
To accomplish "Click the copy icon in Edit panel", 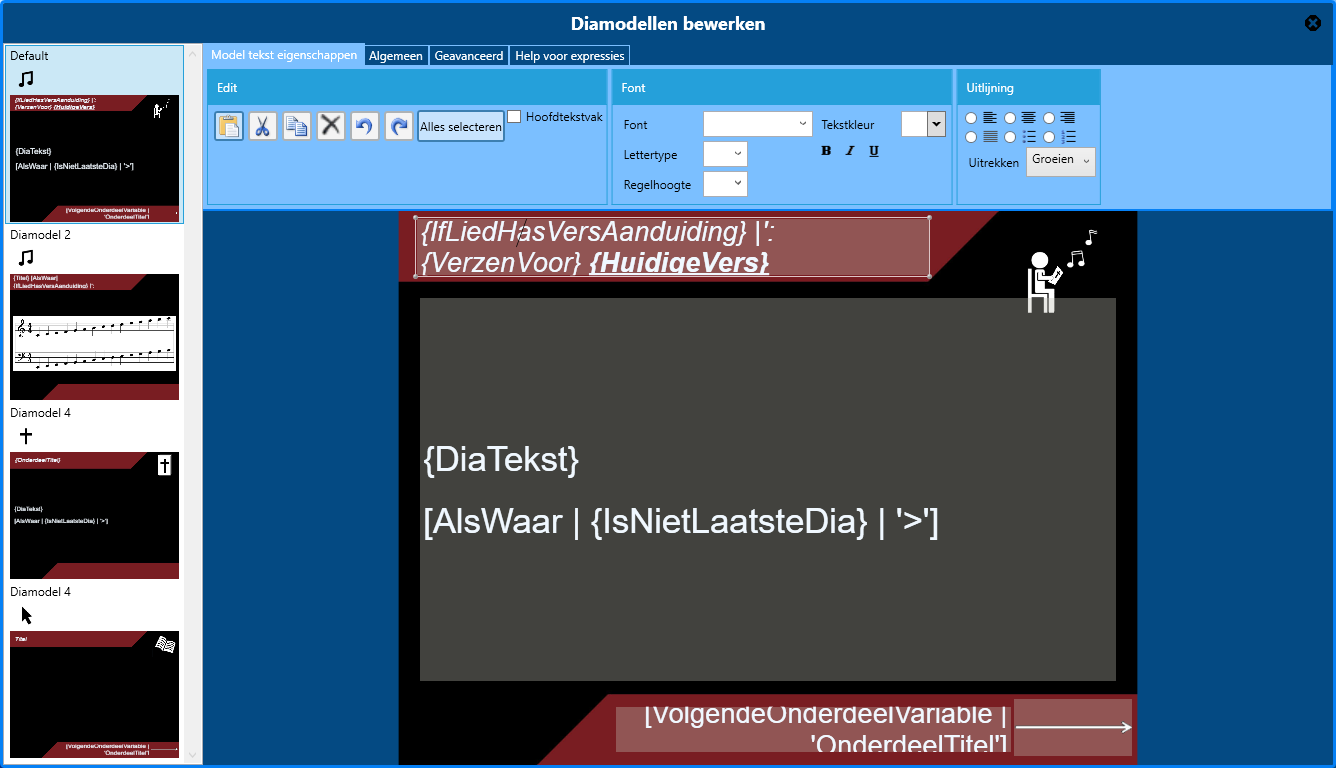I will (297, 126).
